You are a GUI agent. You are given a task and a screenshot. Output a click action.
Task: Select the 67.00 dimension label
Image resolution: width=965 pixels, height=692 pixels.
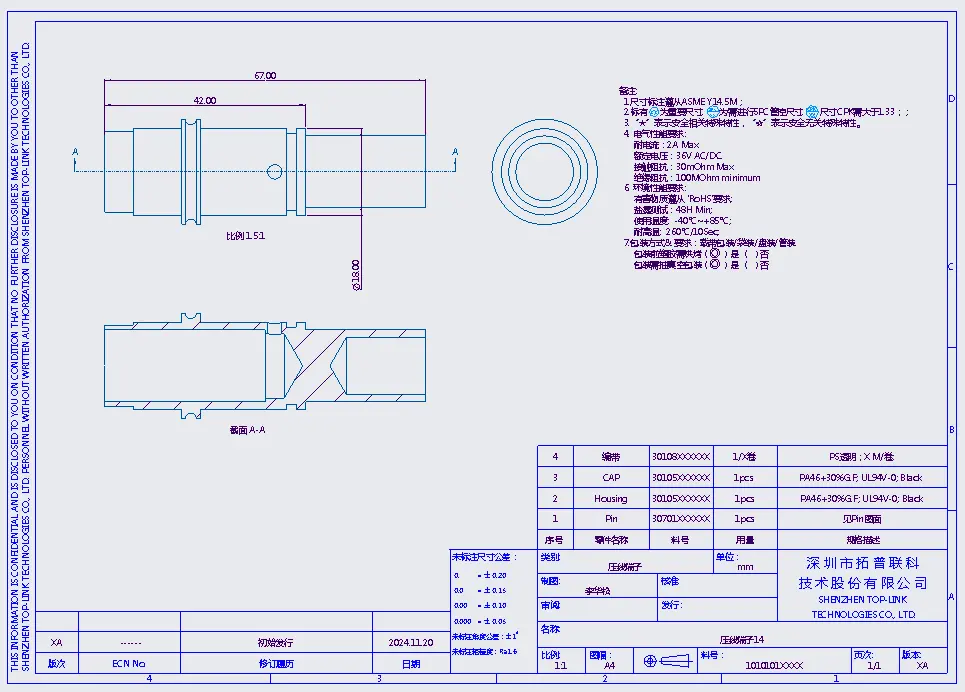coord(265,75)
